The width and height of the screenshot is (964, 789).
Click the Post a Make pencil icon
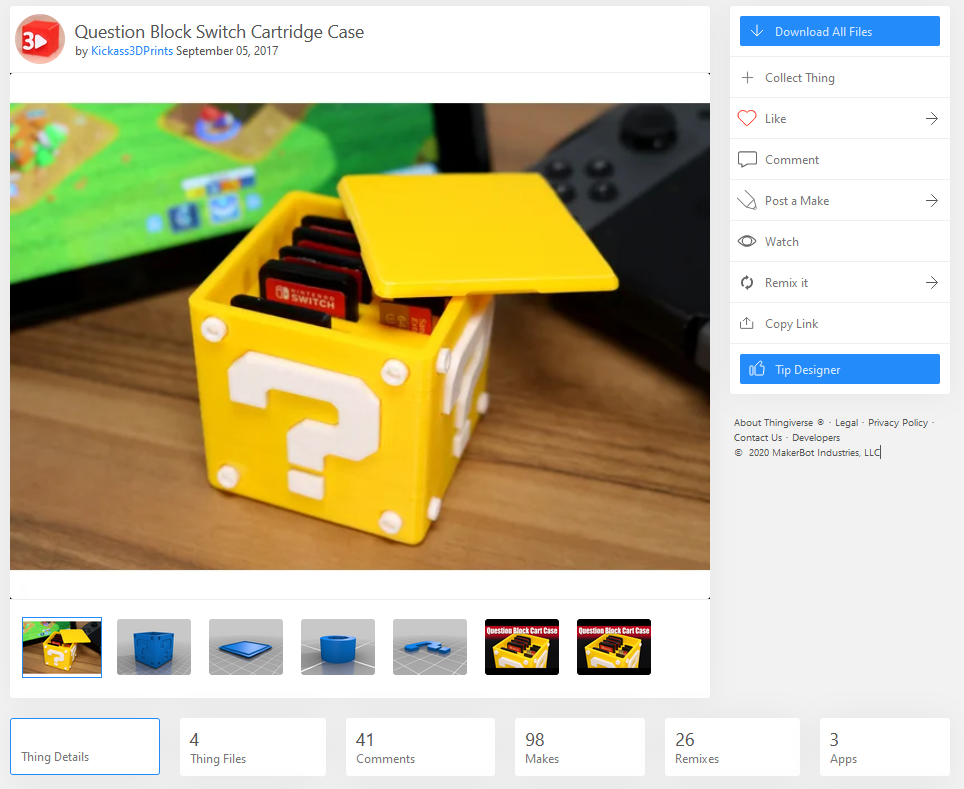[747, 200]
